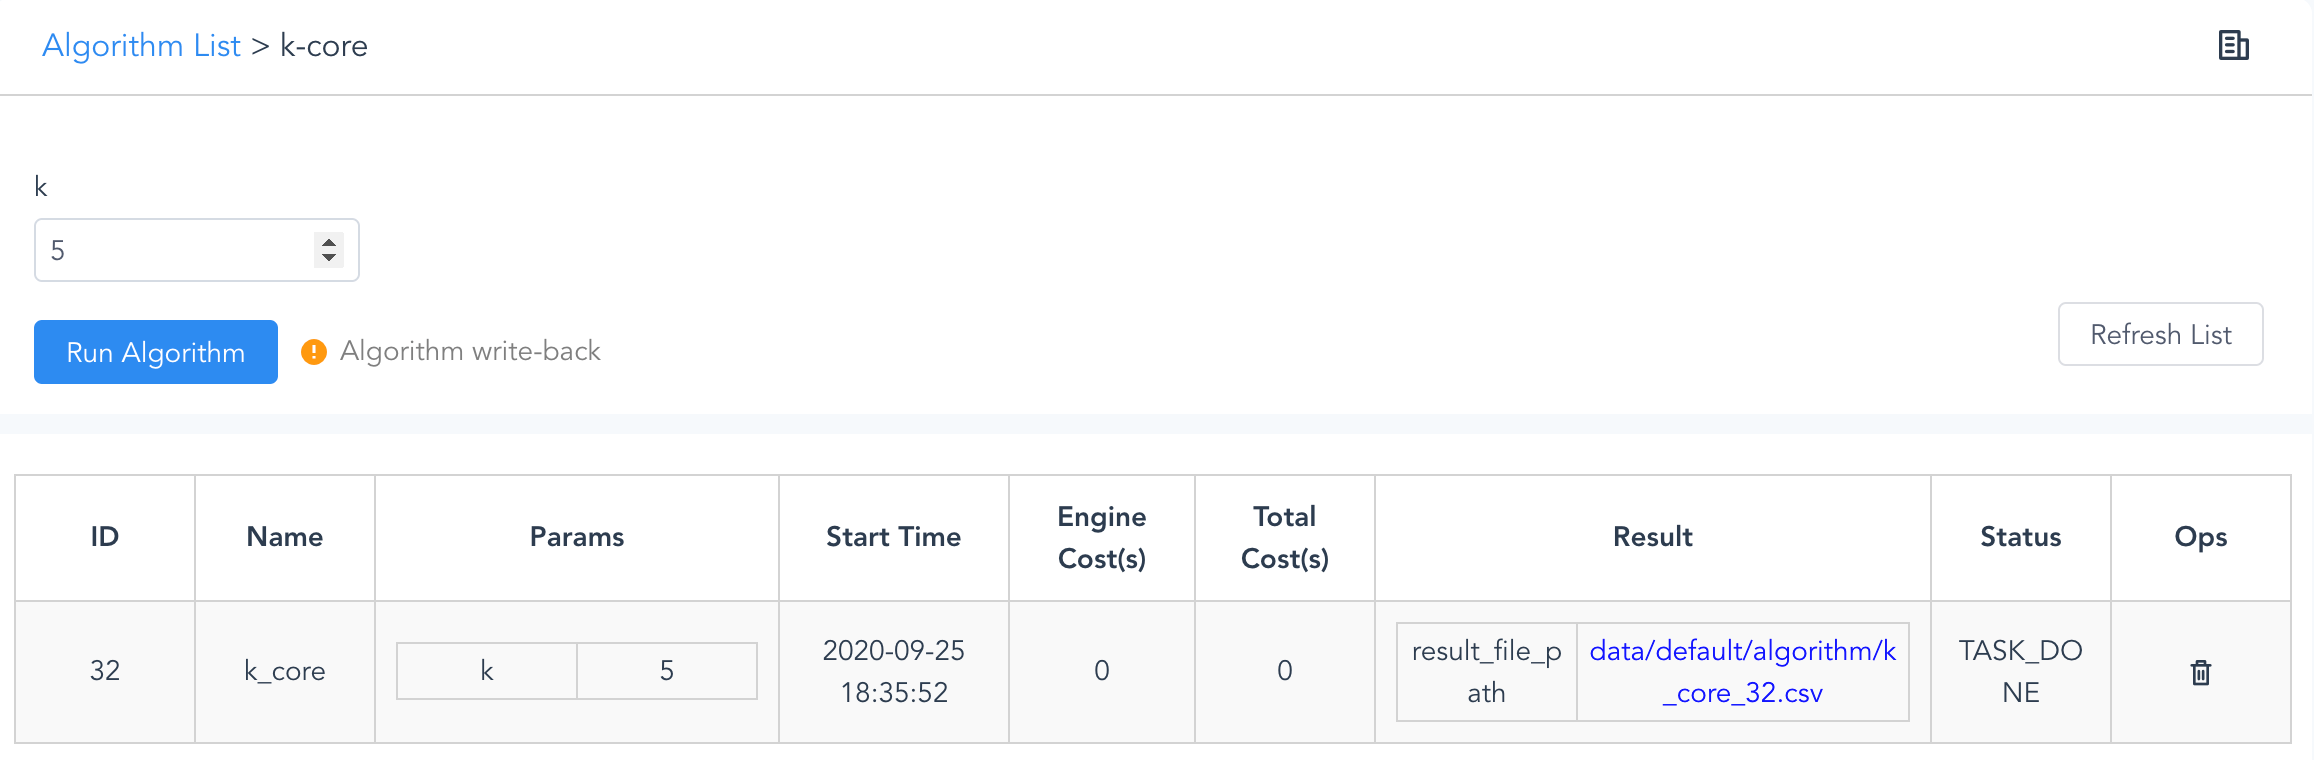This screenshot has height=760, width=2314.
Task: Click the Run Algorithm button
Action: tap(156, 352)
